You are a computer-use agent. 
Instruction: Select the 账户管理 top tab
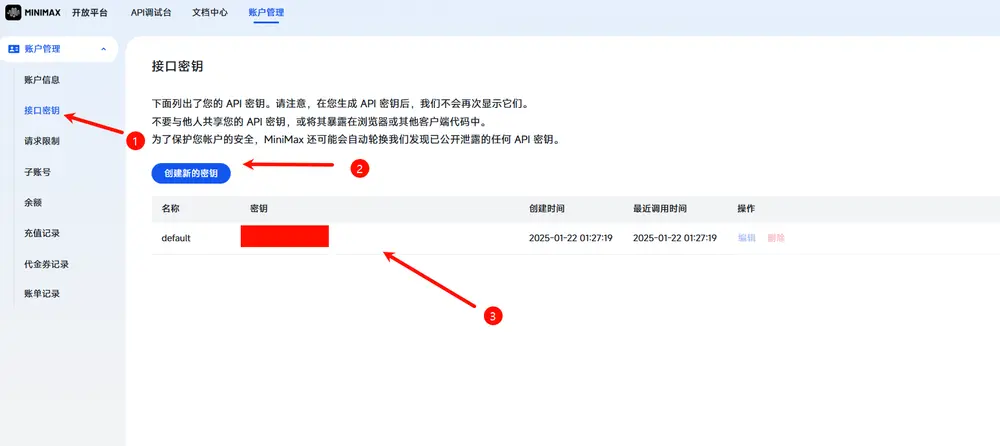(x=266, y=12)
